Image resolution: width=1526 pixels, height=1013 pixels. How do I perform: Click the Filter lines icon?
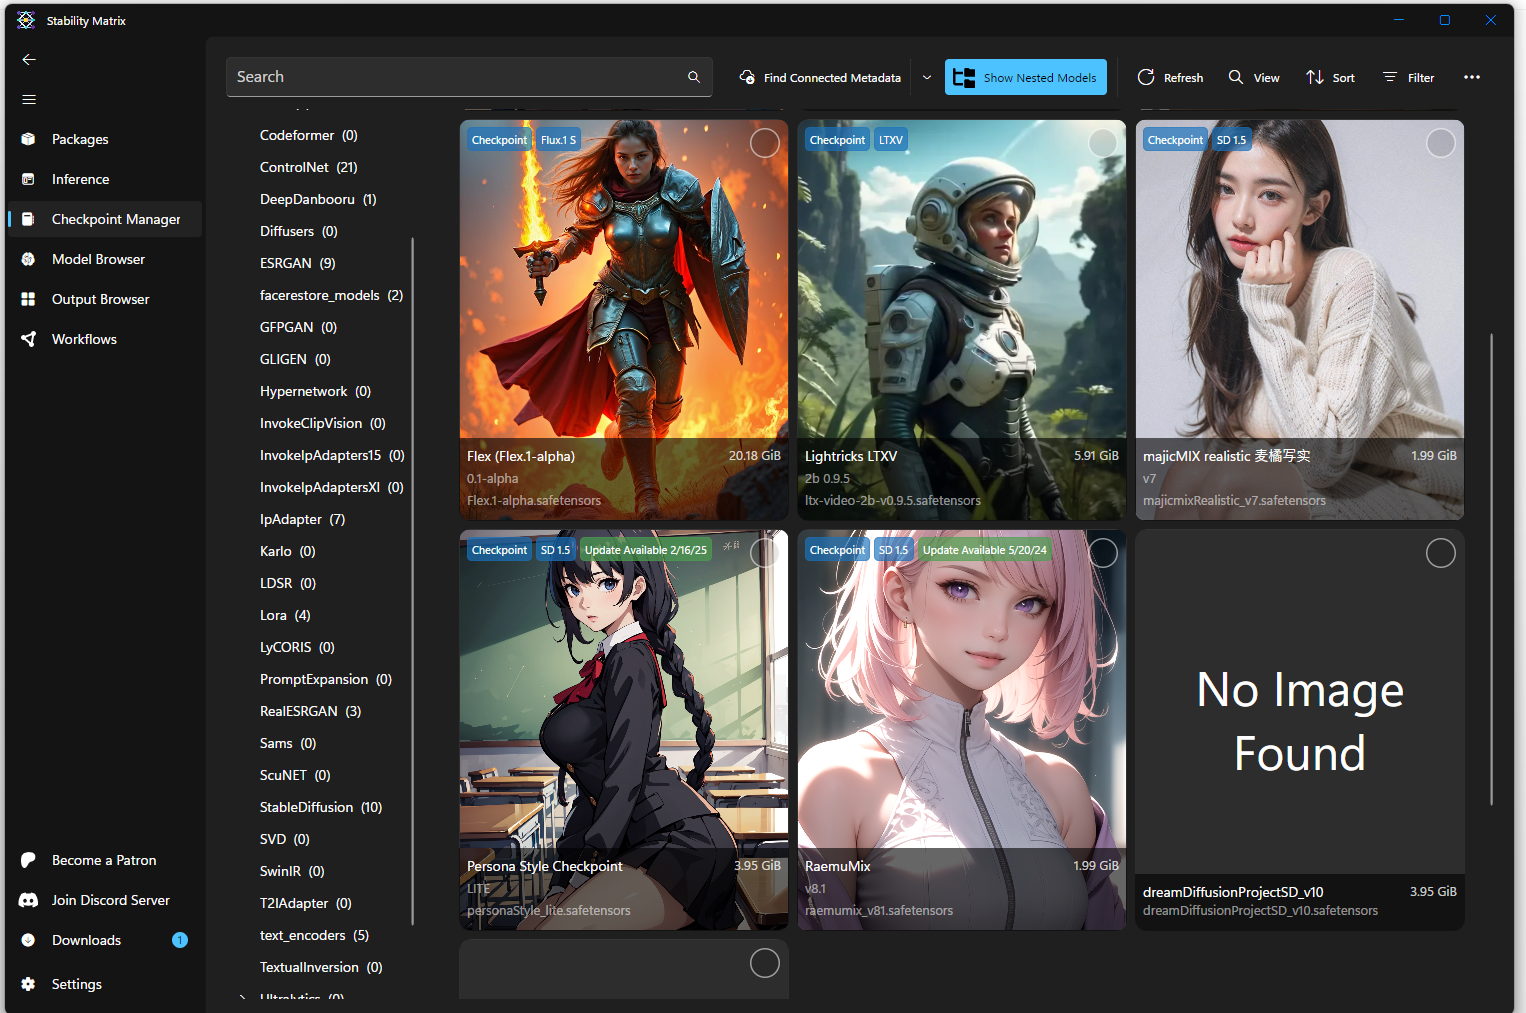(1389, 77)
